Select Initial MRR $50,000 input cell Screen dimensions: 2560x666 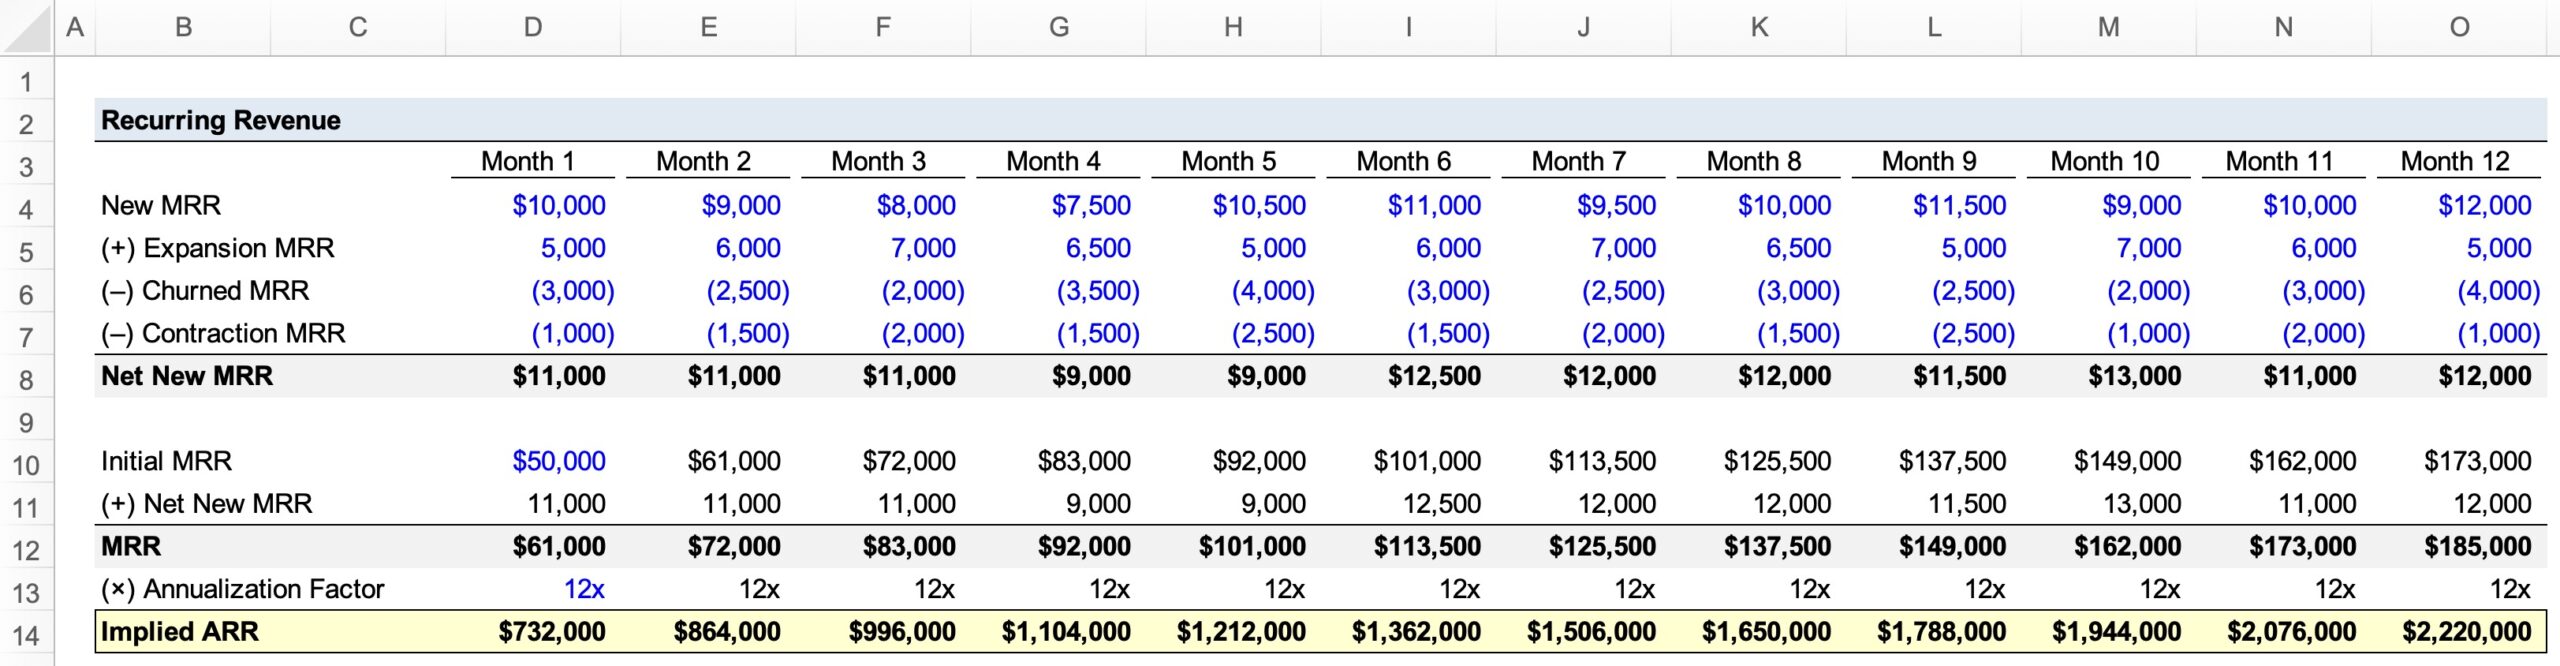pyautogui.click(x=533, y=461)
